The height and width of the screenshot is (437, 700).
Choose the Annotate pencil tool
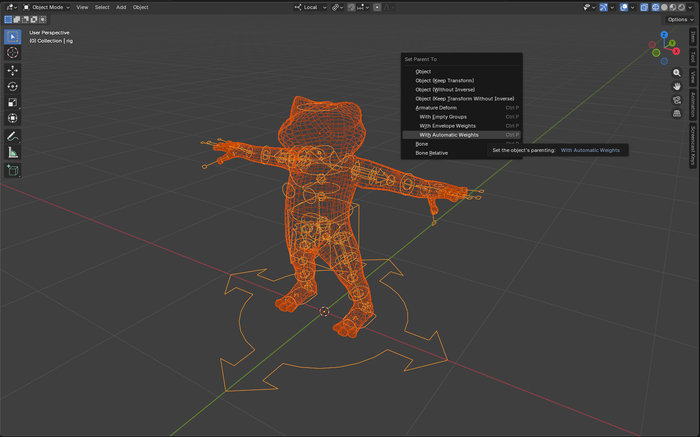13,135
